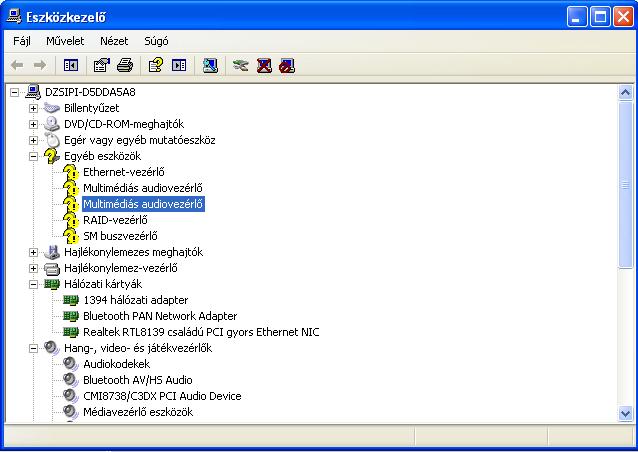Select the highlighted Multimédiás audiovezérlő entry

tap(143, 204)
